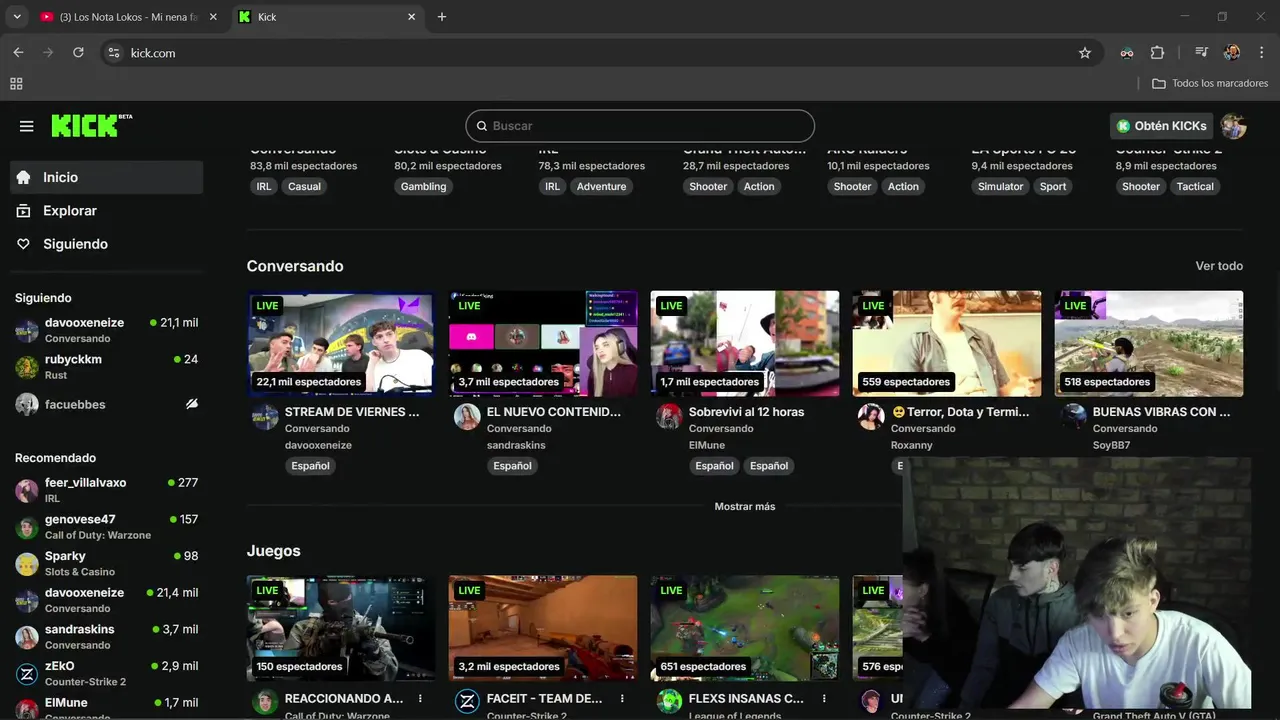
Task: Open Sobreviví al 12 horas thumbnail
Action: click(x=745, y=344)
